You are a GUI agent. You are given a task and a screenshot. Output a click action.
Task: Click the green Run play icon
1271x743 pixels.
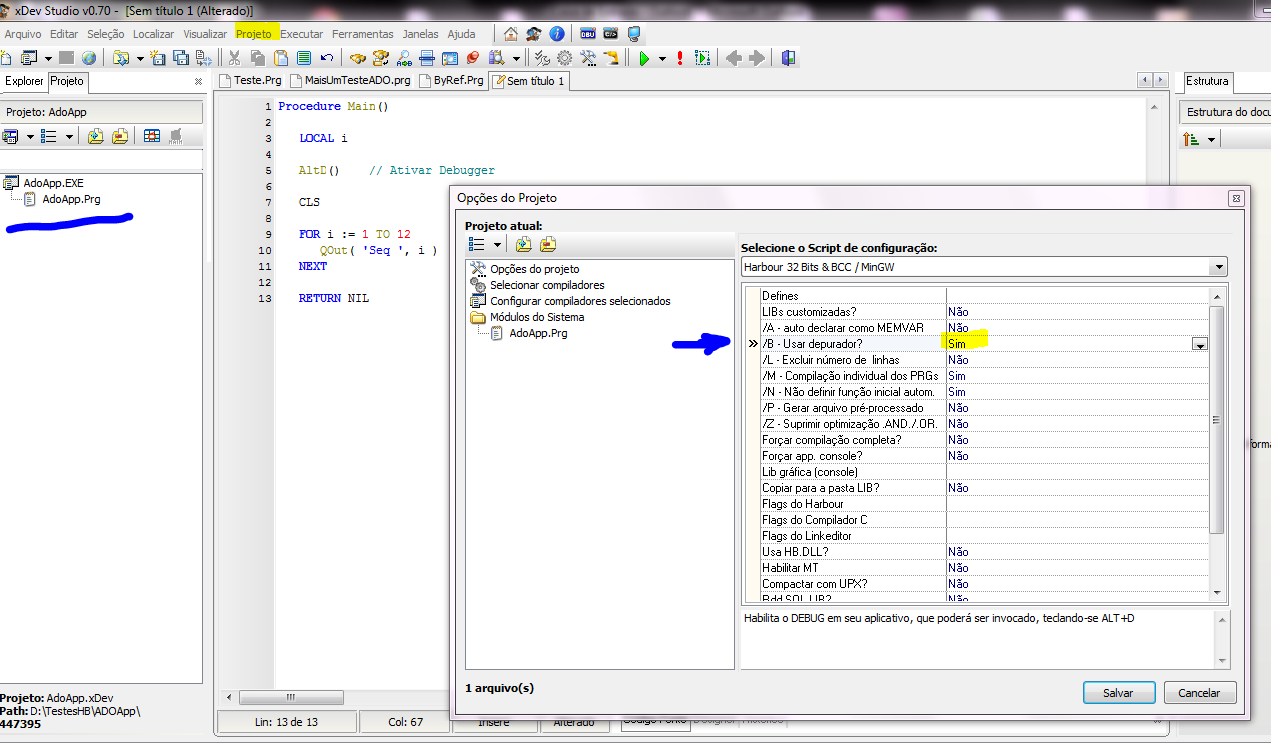[644, 58]
